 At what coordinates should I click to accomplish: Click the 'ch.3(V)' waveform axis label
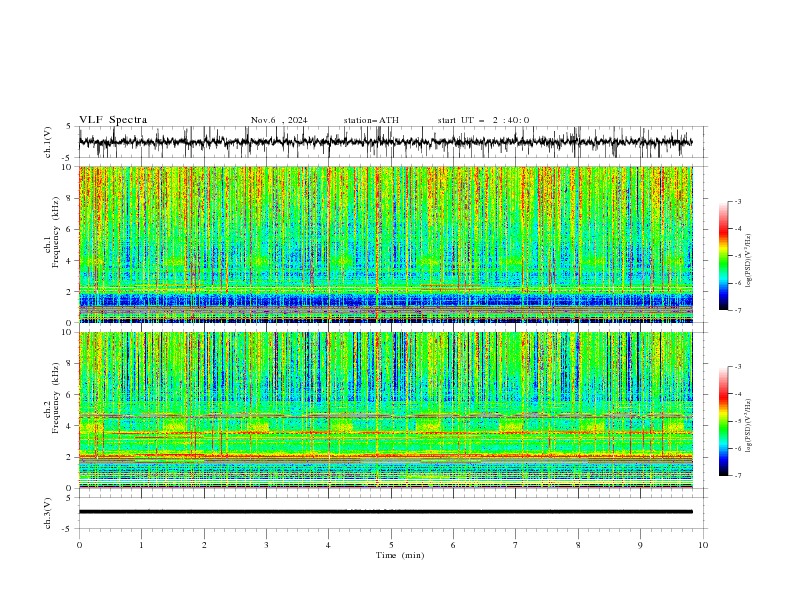(x=48, y=513)
